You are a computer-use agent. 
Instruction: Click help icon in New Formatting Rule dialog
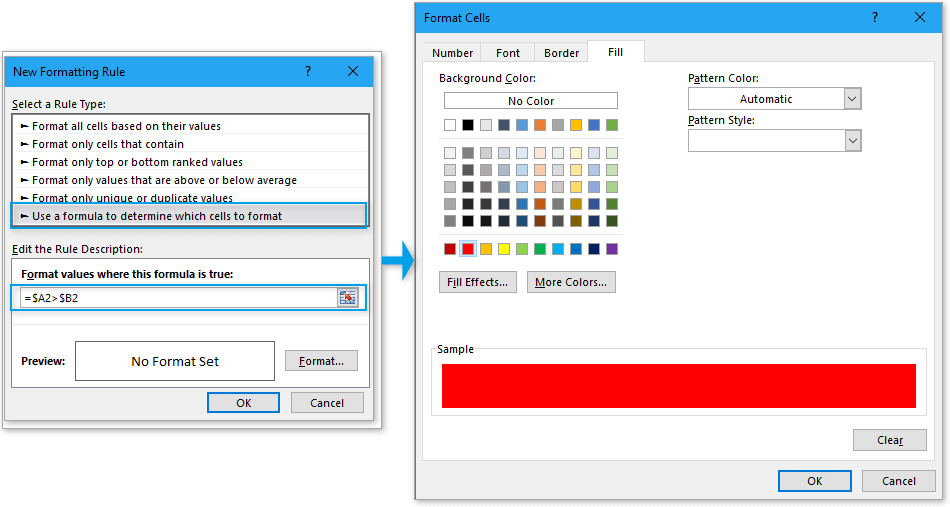click(x=307, y=71)
